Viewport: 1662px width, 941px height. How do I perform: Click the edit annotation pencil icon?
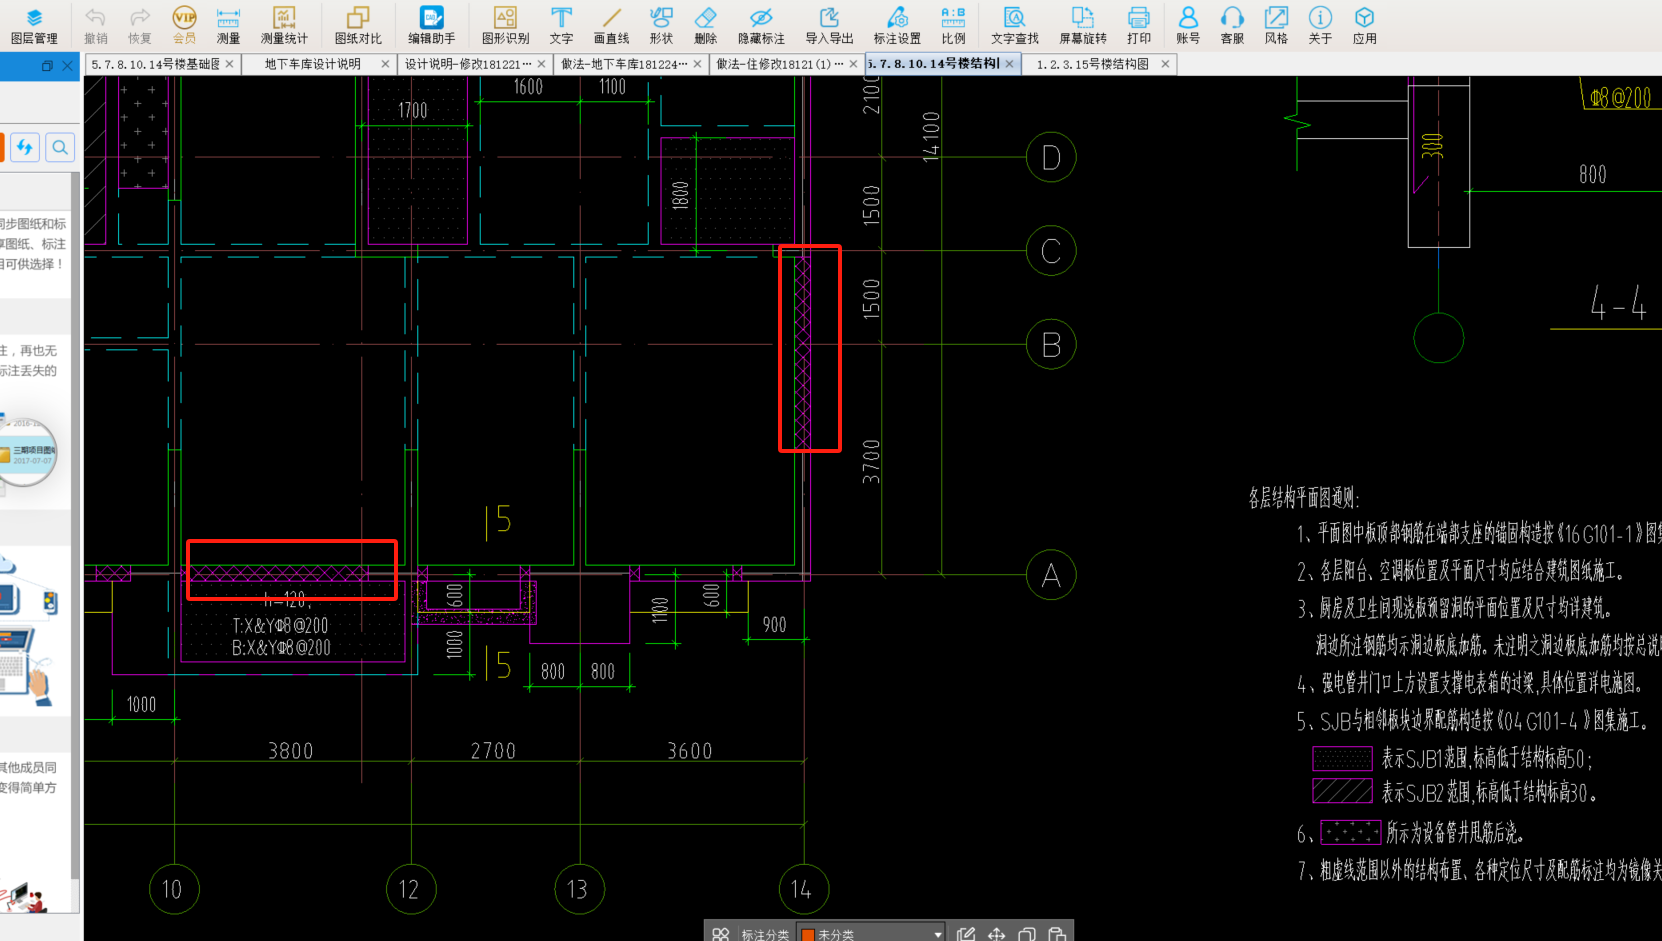point(965,934)
